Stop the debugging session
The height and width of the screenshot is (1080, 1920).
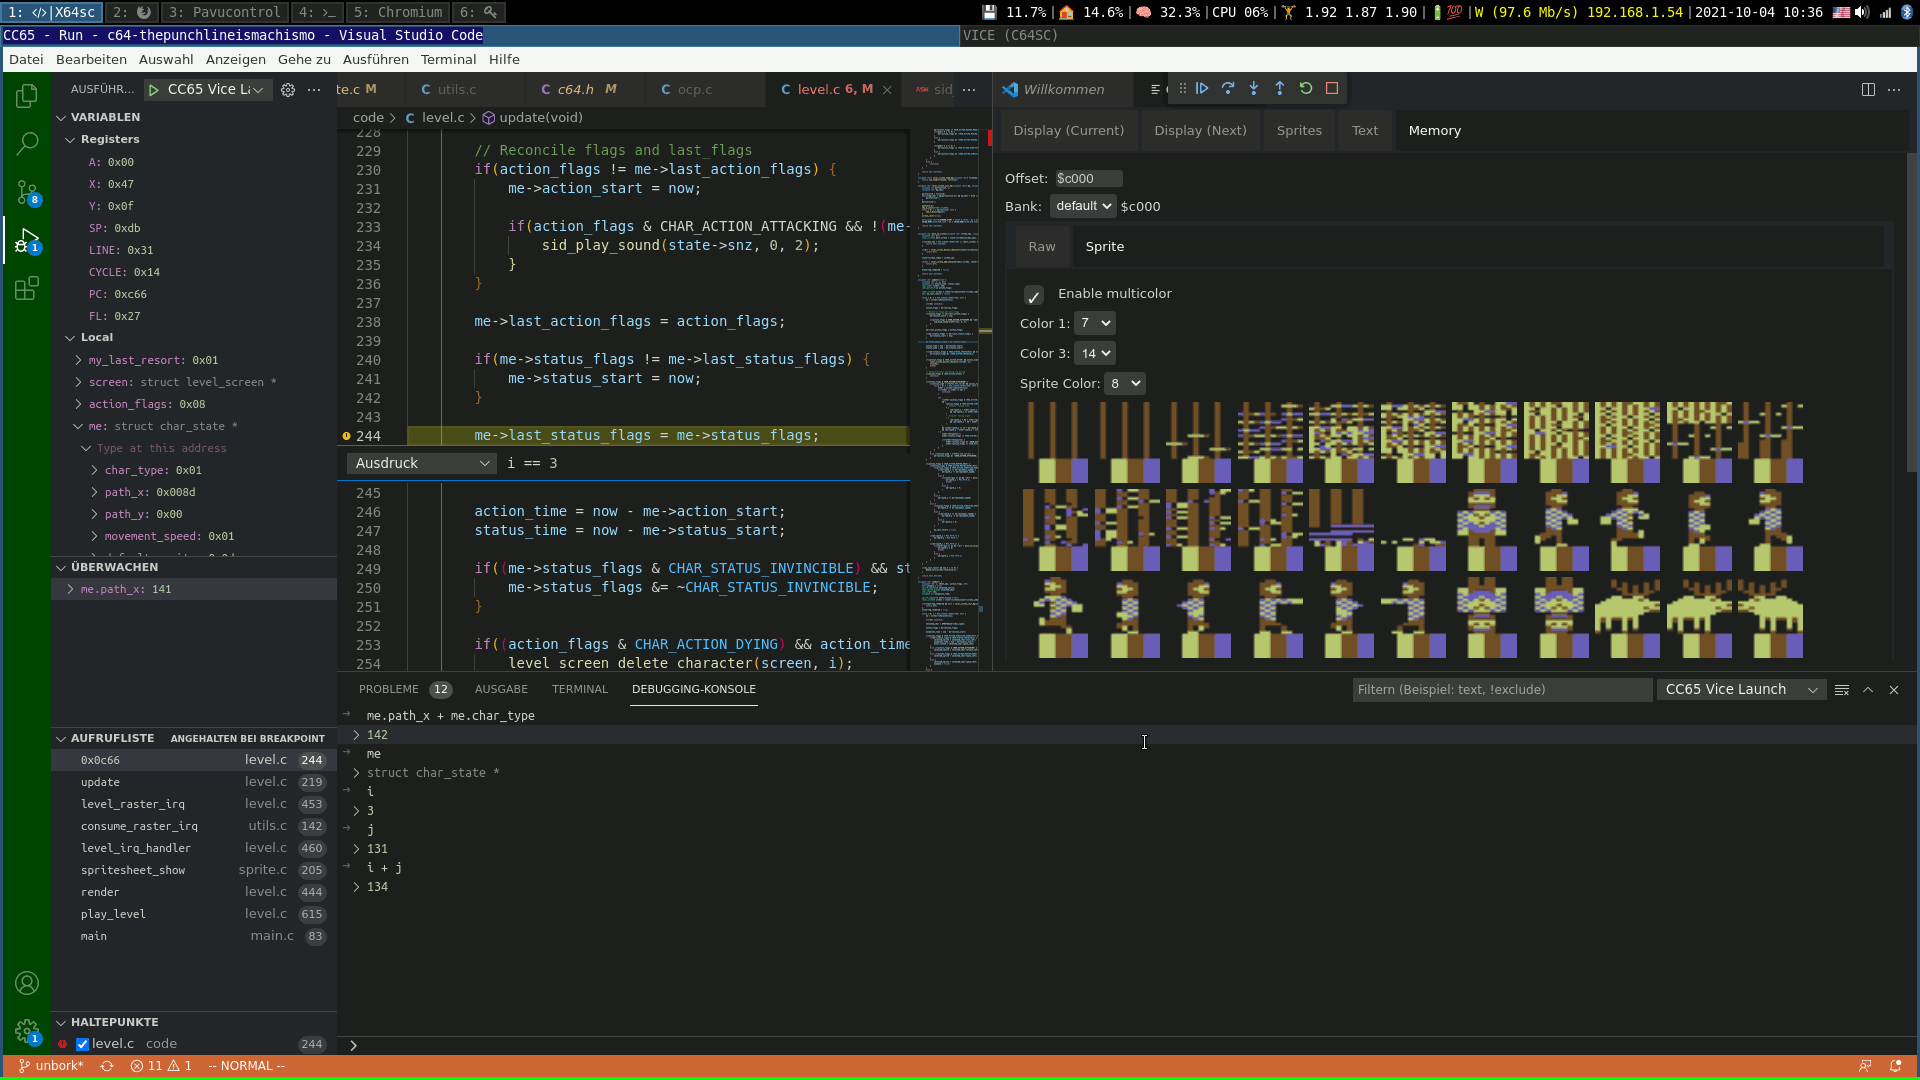coord(1332,89)
